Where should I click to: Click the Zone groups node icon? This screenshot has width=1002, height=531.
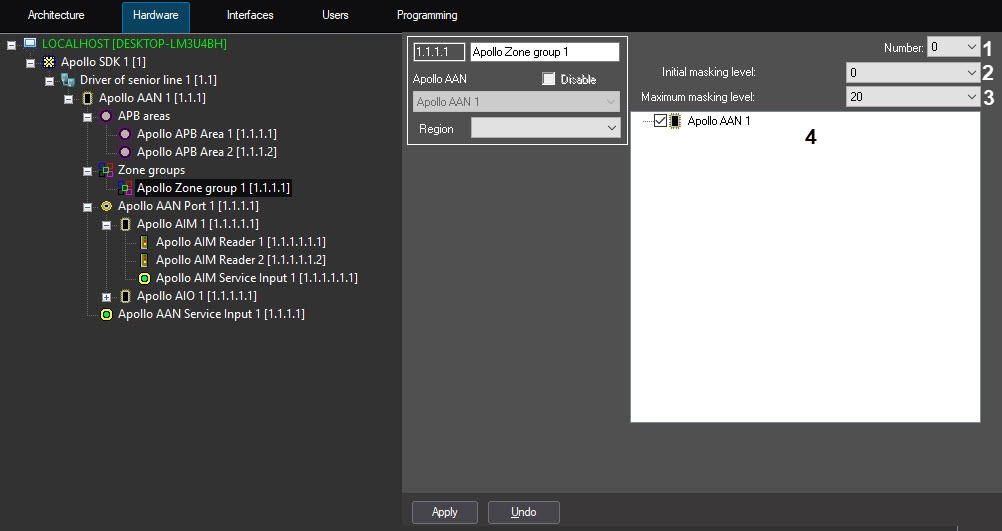(x=106, y=170)
